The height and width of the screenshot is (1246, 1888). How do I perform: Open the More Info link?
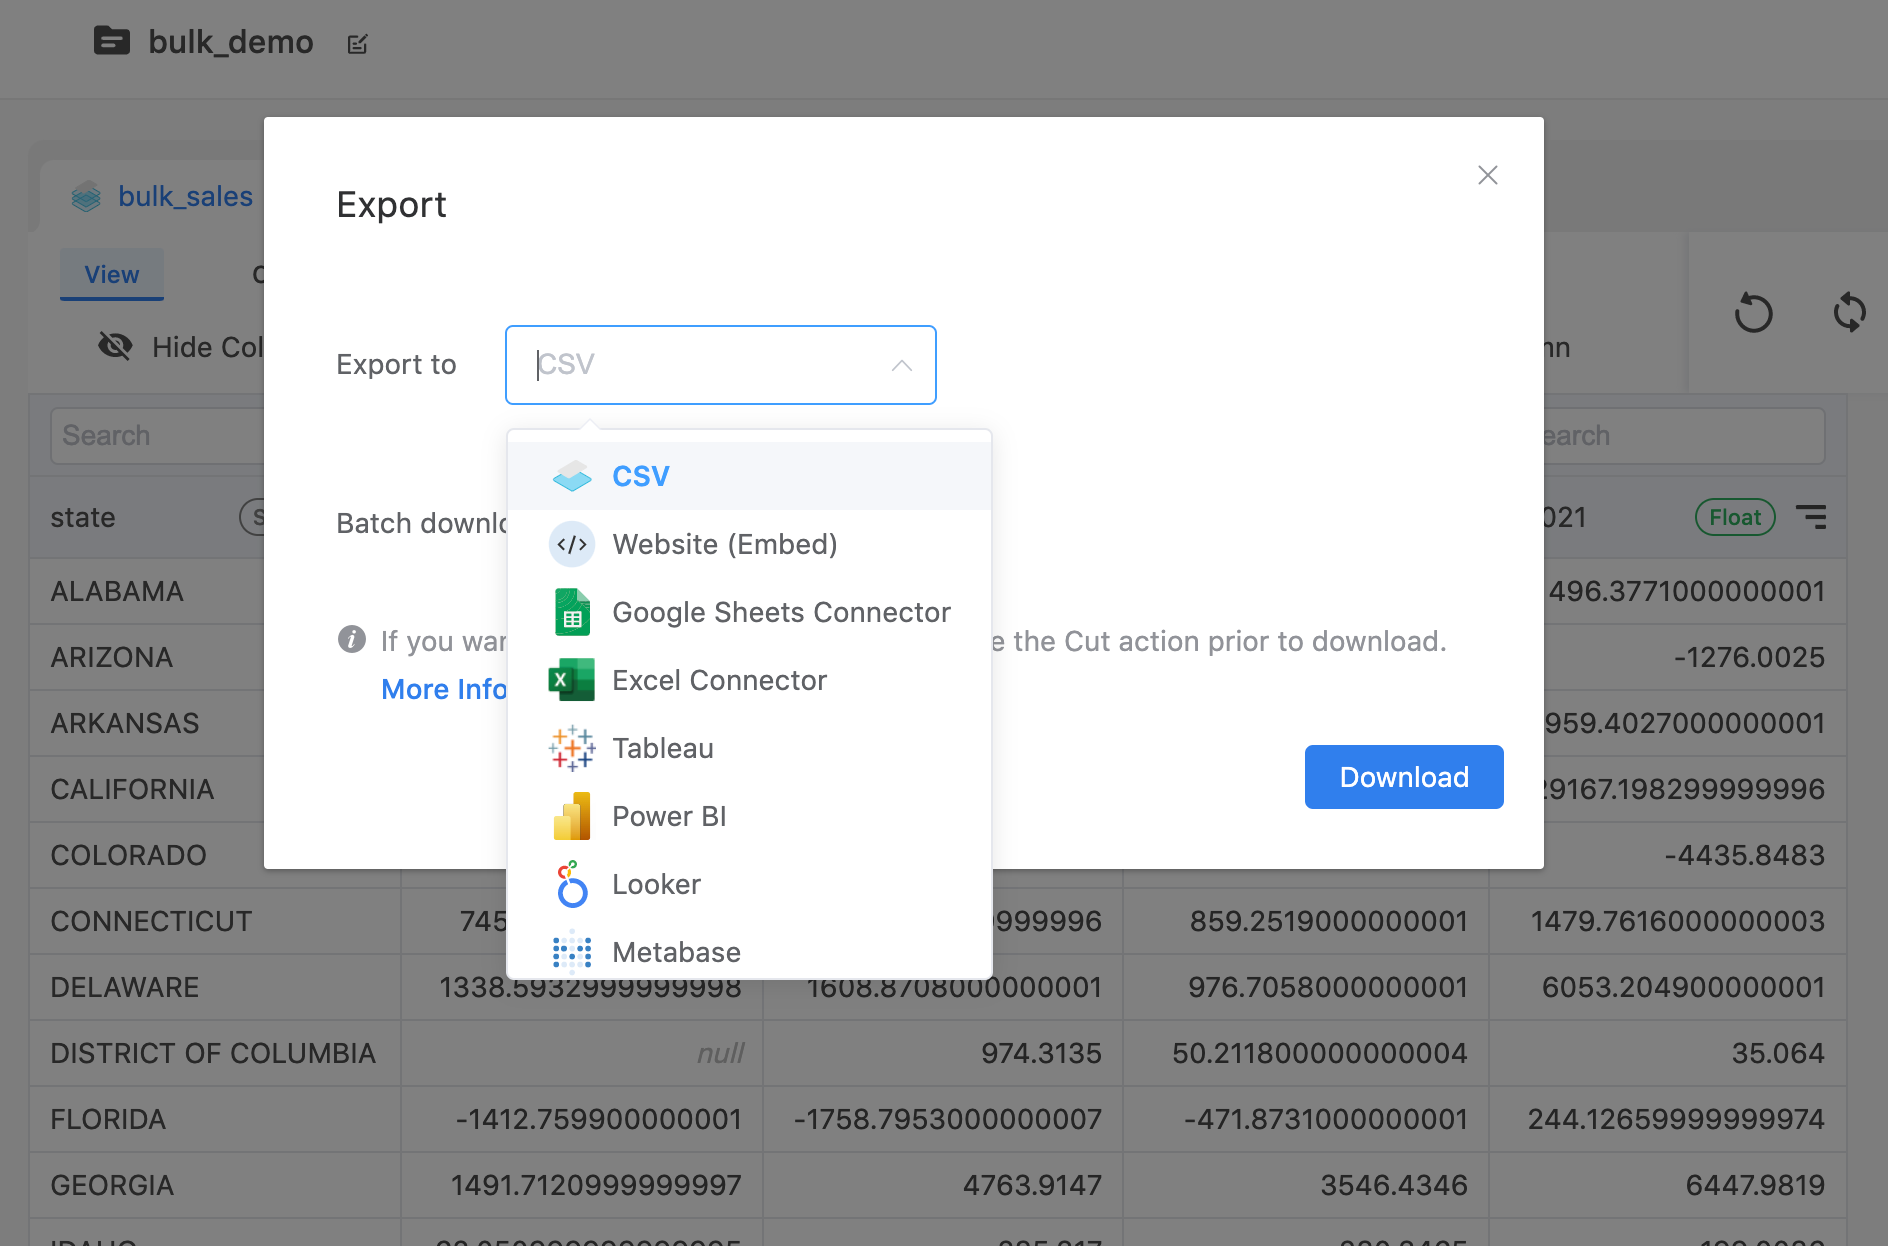[444, 689]
